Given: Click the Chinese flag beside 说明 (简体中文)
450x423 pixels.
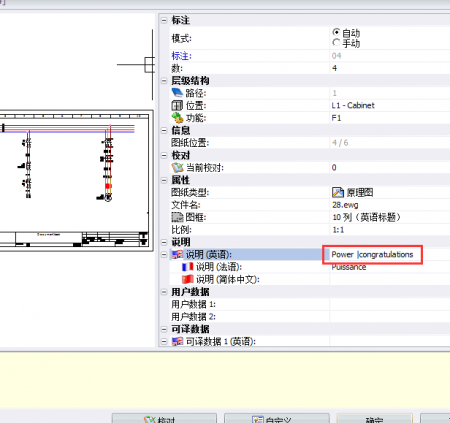Looking at the screenshot, I should click(187, 279).
